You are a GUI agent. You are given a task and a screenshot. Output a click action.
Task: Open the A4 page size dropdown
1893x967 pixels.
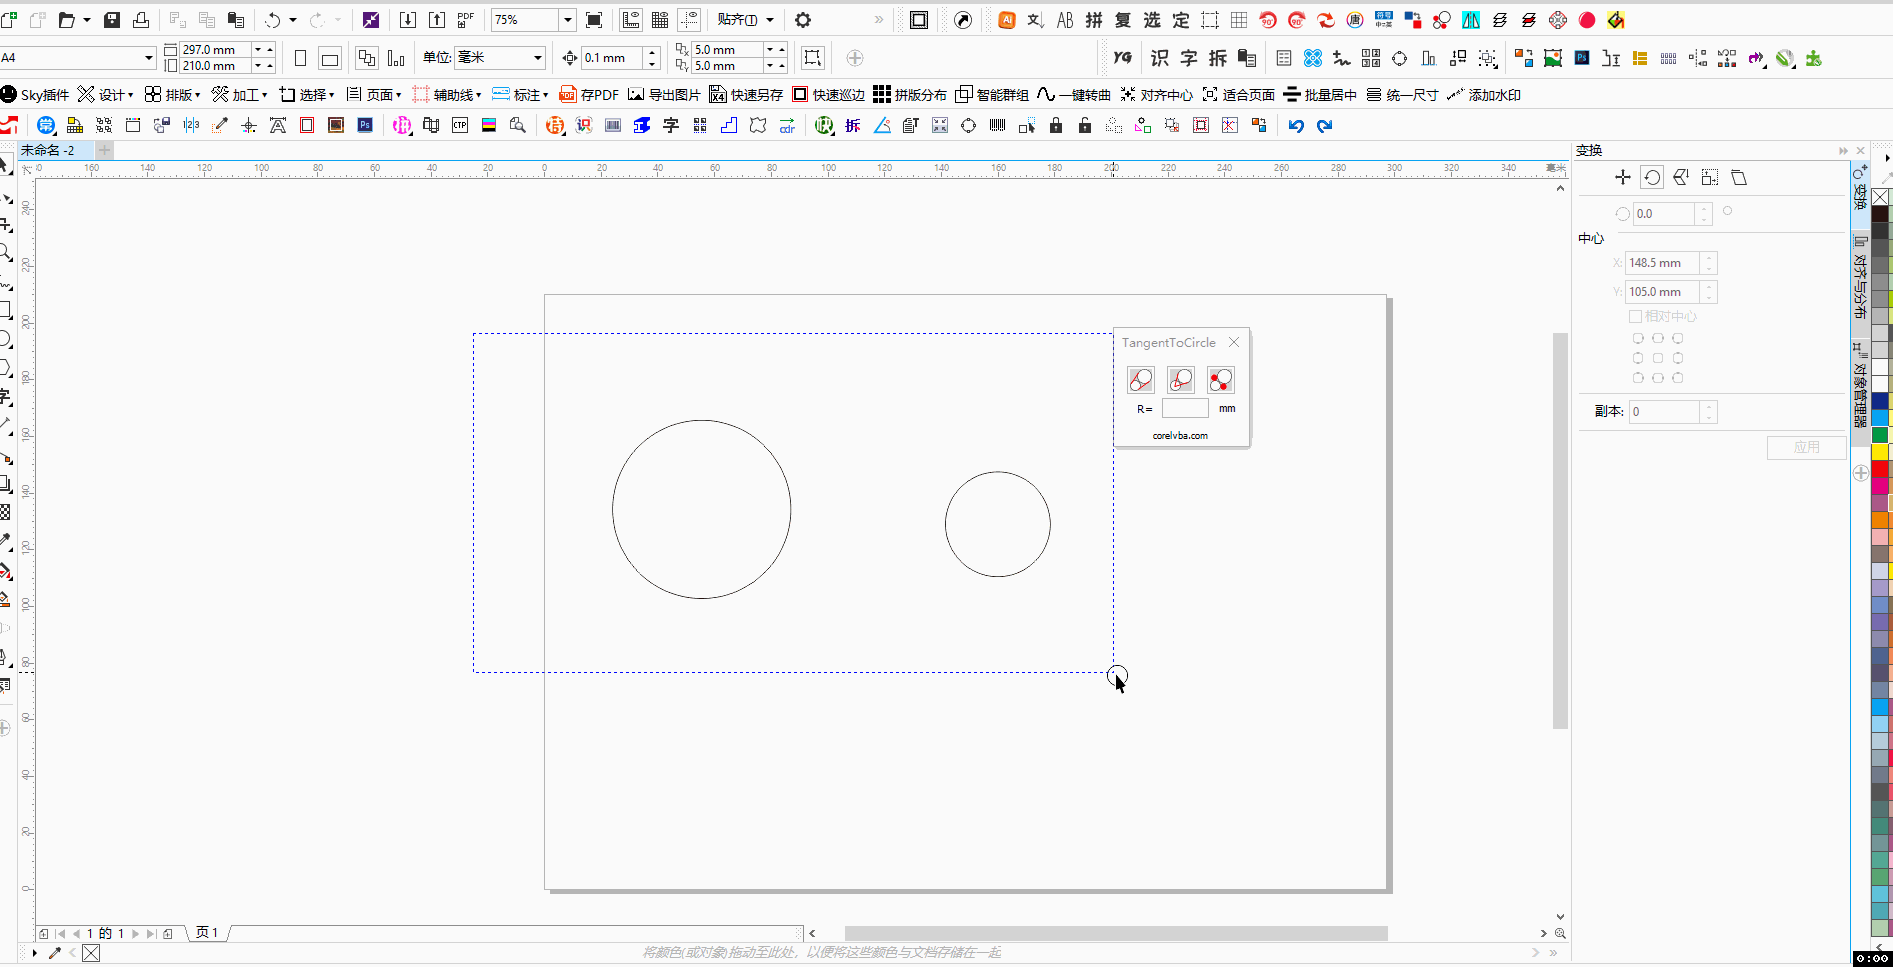(x=149, y=58)
